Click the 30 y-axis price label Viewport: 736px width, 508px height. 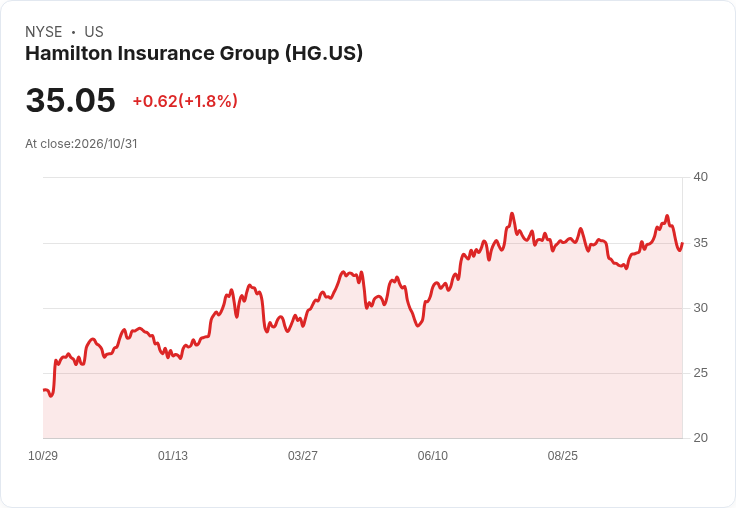(x=700, y=308)
